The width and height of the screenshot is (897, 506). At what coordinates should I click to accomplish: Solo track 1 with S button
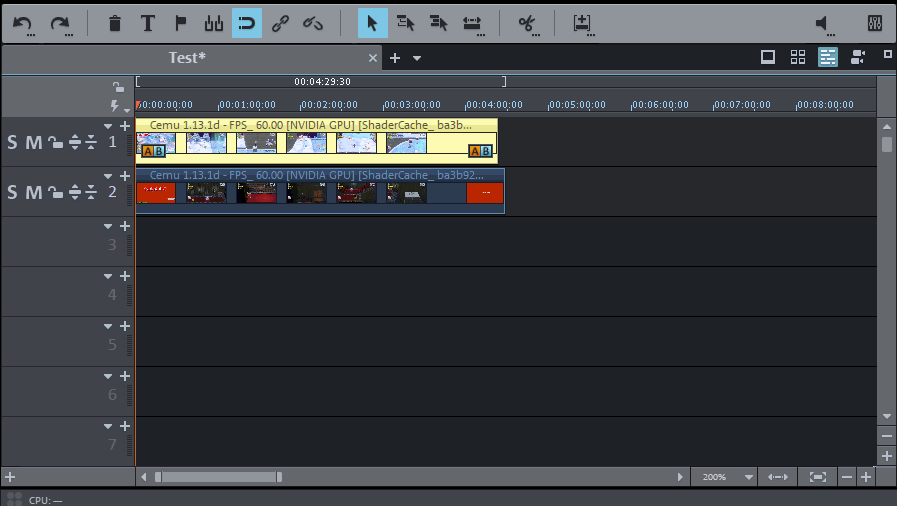tap(12, 142)
